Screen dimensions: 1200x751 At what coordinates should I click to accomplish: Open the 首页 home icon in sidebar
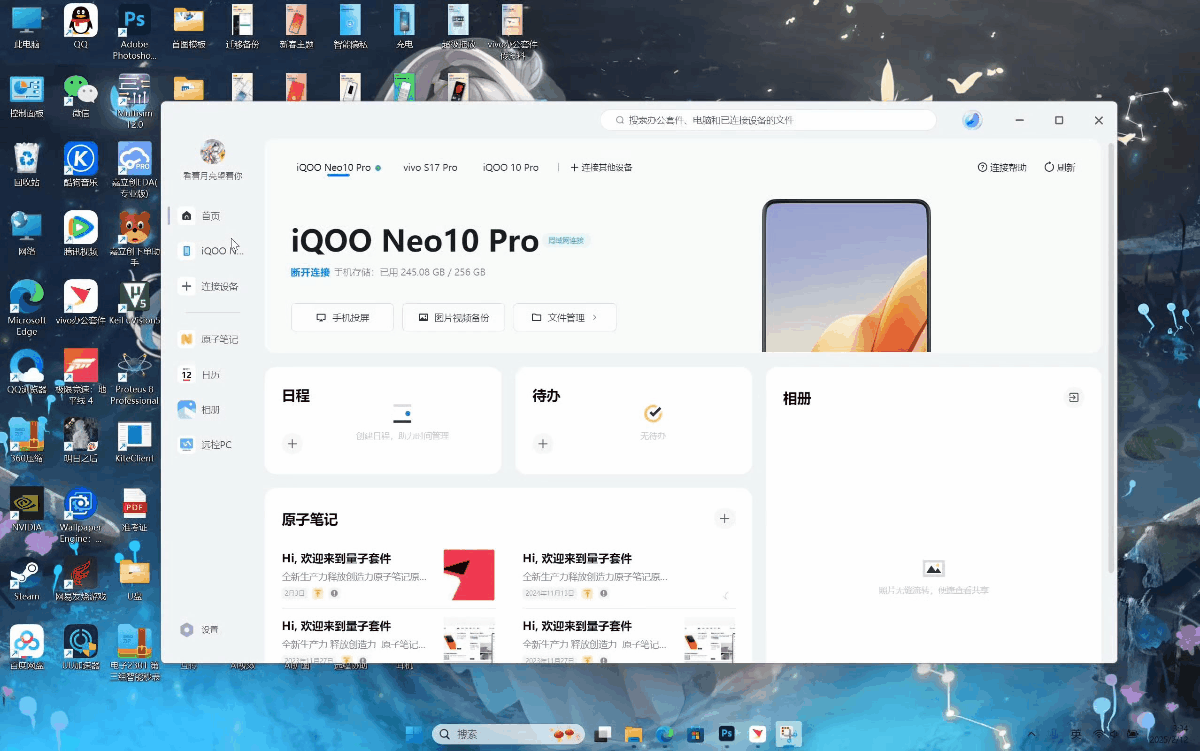point(186,216)
